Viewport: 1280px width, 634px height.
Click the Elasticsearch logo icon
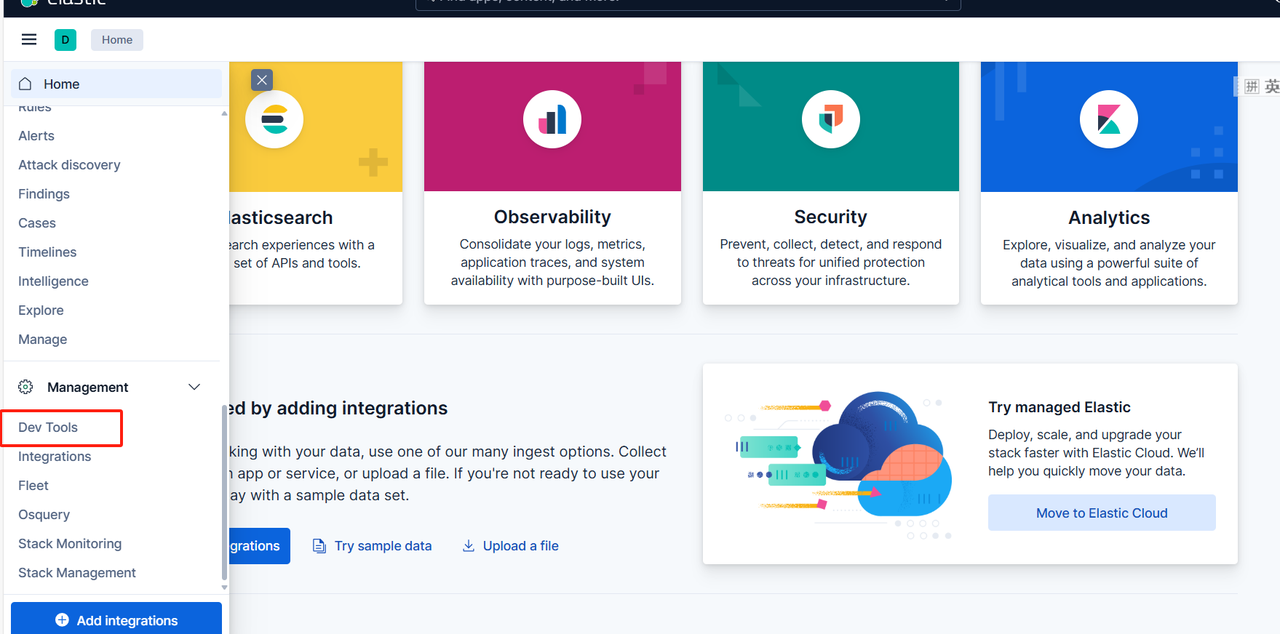click(274, 119)
